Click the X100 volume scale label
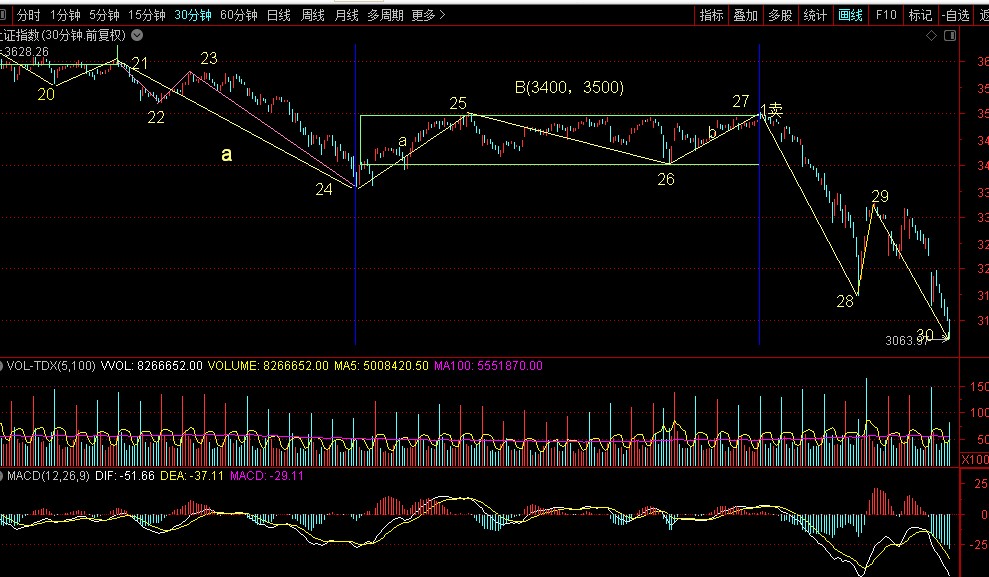 [974, 460]
